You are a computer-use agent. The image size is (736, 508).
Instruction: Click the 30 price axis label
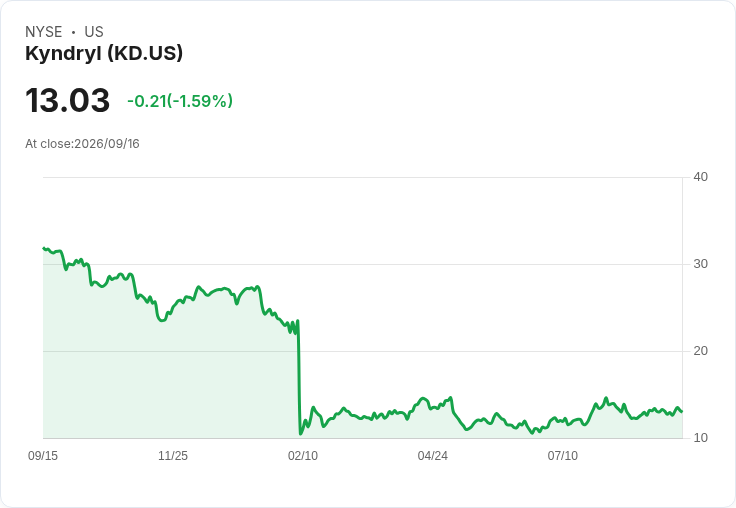coord(700,264)
